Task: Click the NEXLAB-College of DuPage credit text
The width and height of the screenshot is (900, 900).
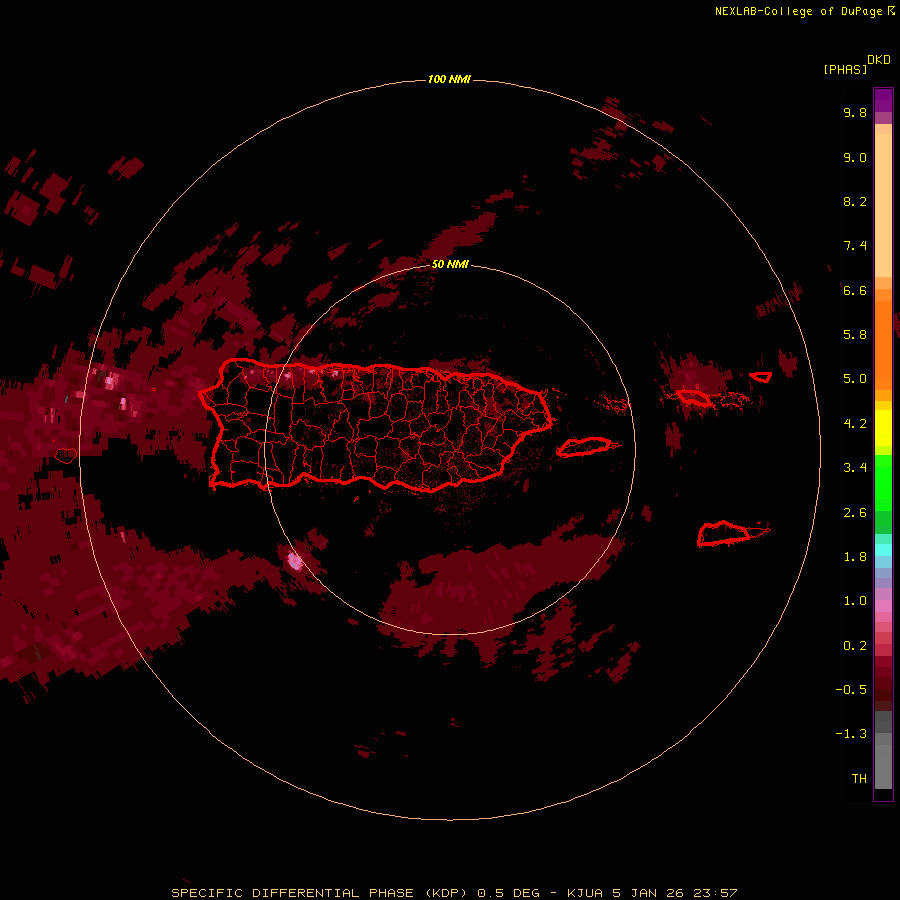Action: coord(804,11)
